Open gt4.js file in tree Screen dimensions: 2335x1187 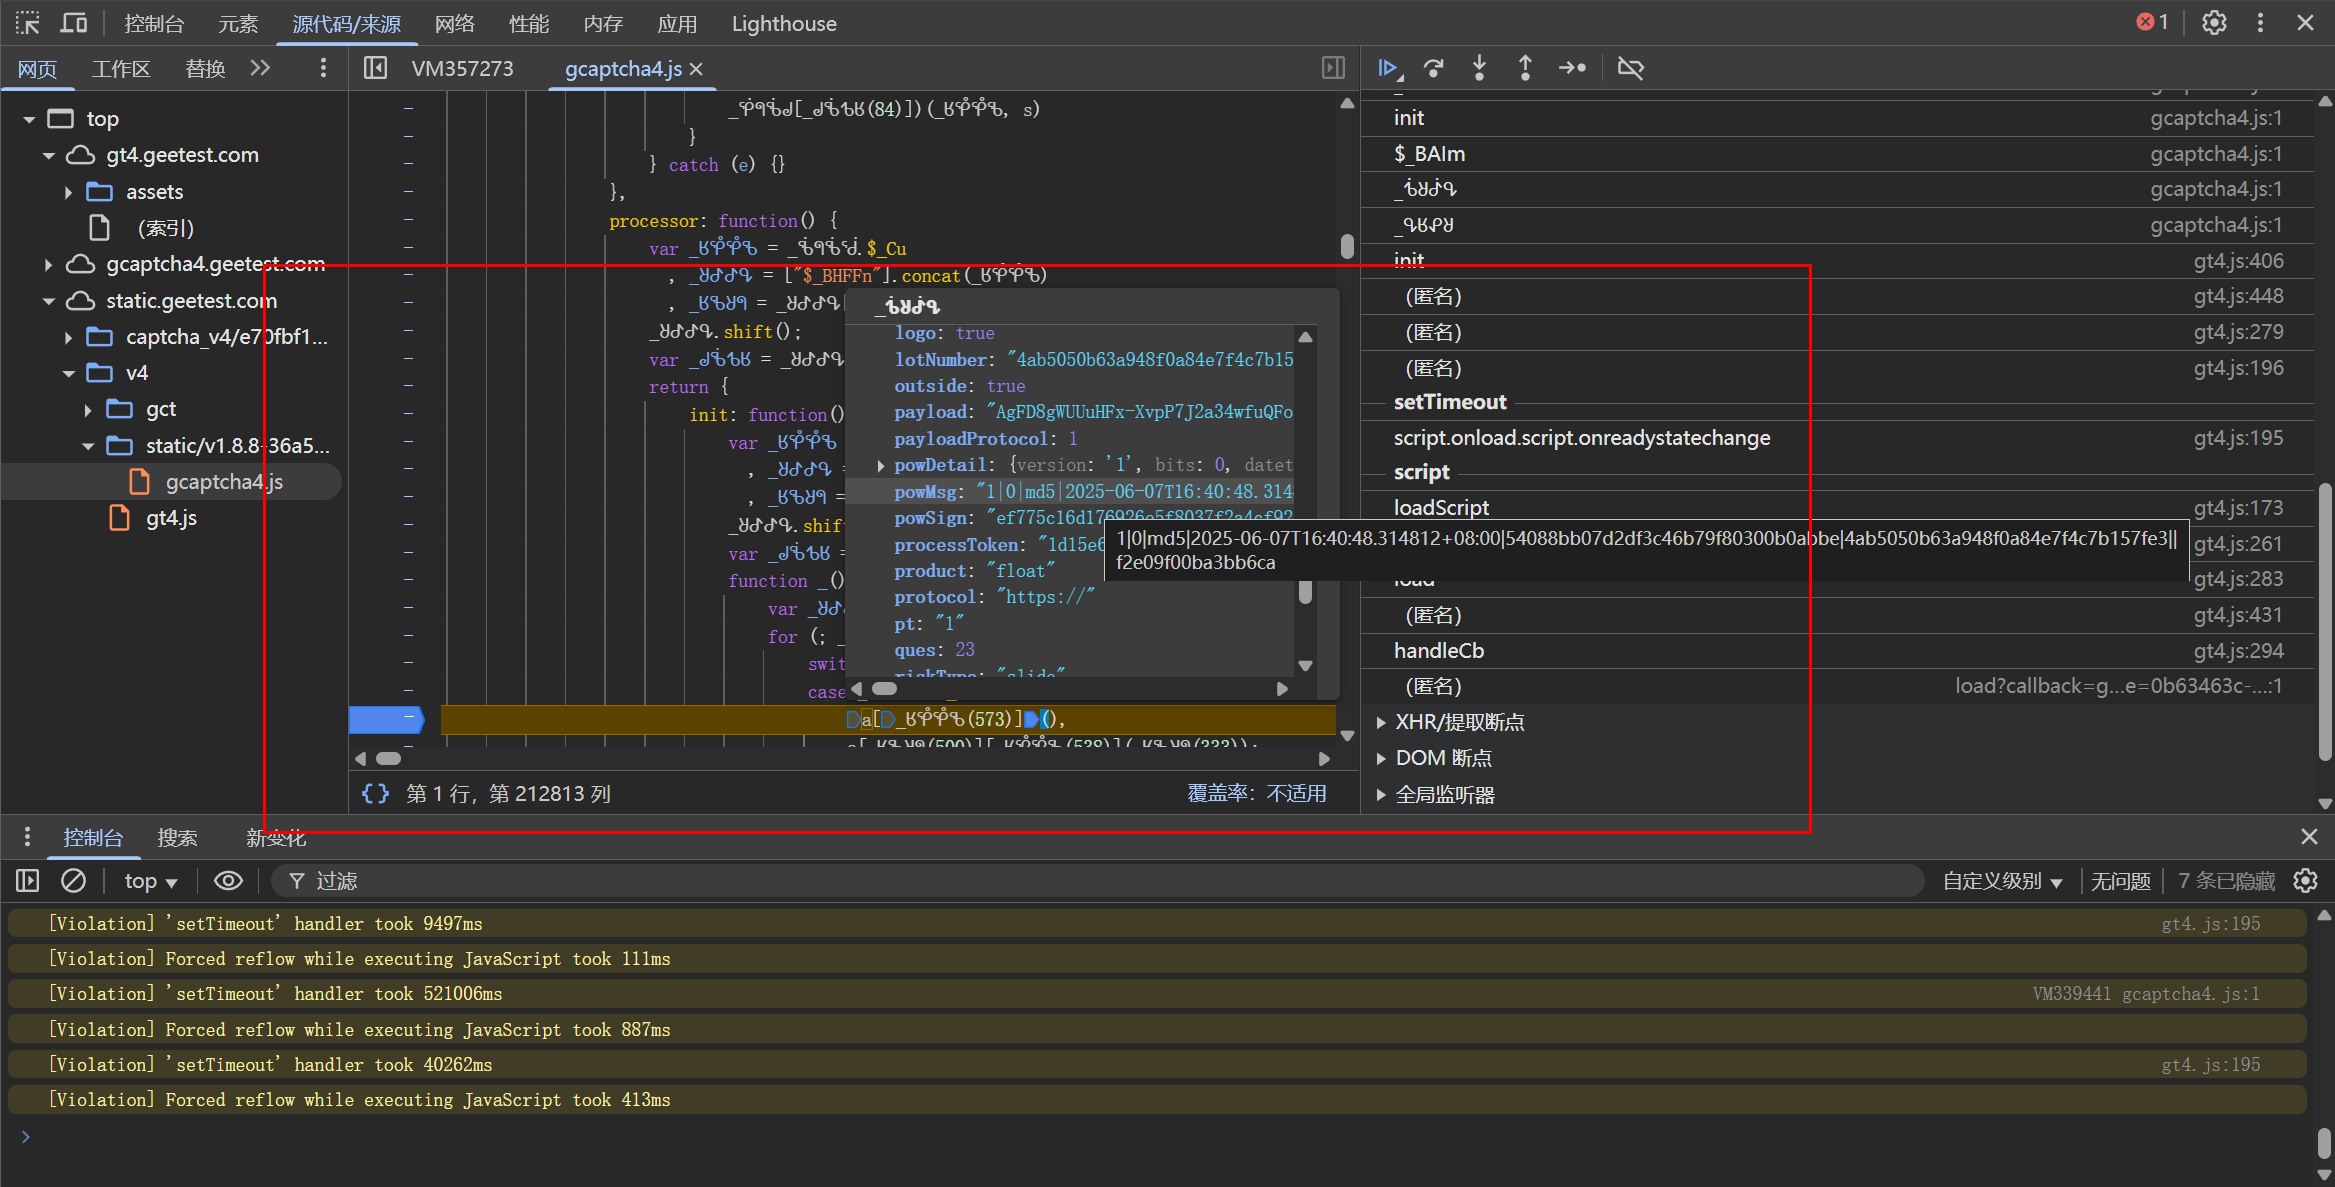point(171,518)
